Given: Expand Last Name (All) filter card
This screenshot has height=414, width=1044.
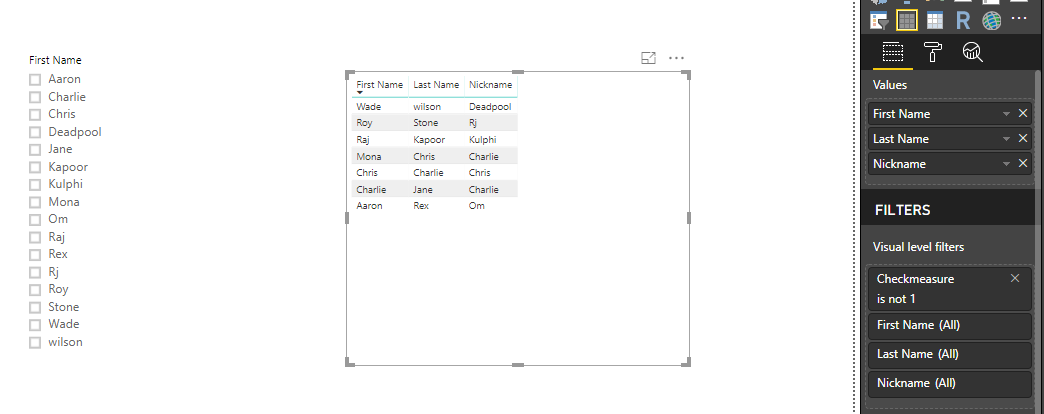Looking at the screenshot, I should tap(949, 354).
